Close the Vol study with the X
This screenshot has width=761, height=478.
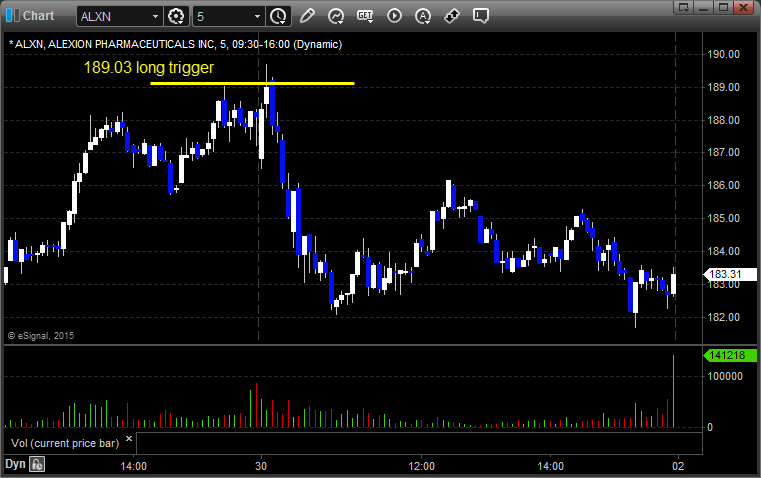click(x=129, y=439)
